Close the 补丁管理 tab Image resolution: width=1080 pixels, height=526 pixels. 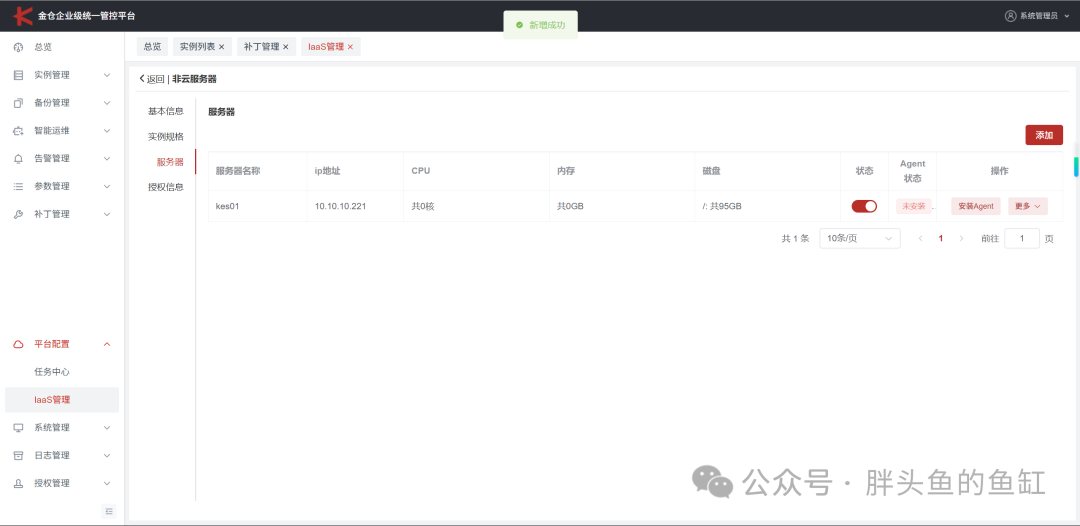[x=286, y=47]
